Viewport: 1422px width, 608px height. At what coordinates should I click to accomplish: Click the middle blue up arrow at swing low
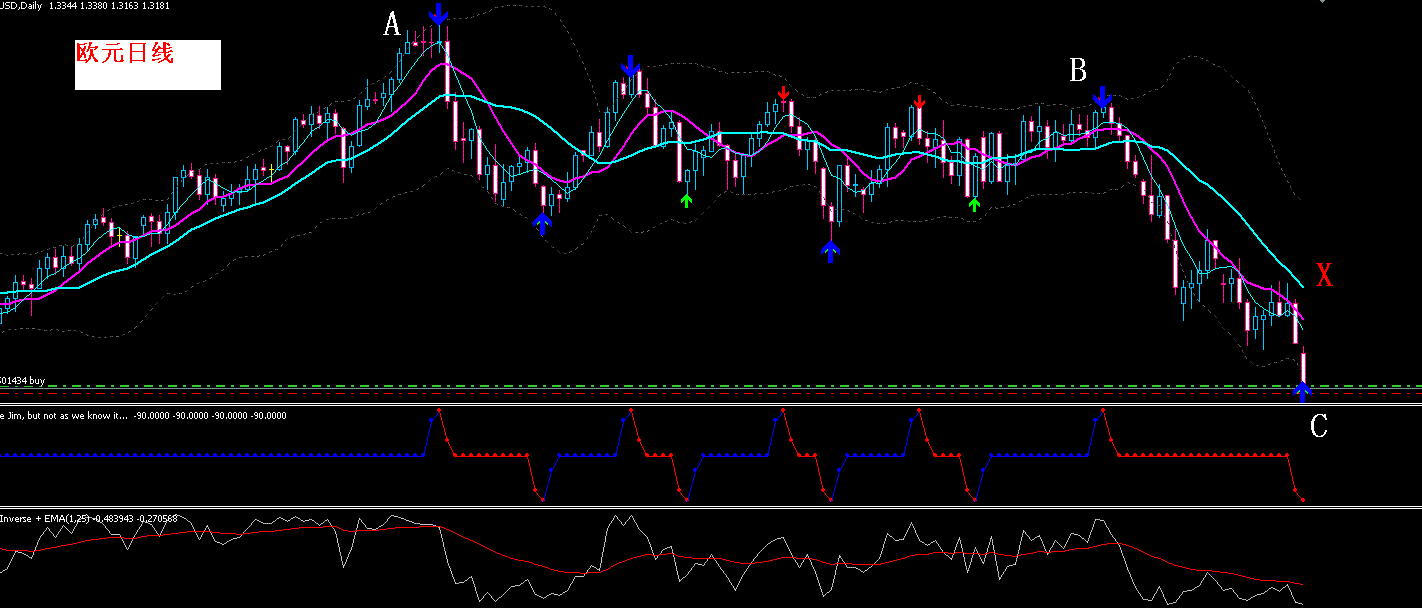pos(830,251)
